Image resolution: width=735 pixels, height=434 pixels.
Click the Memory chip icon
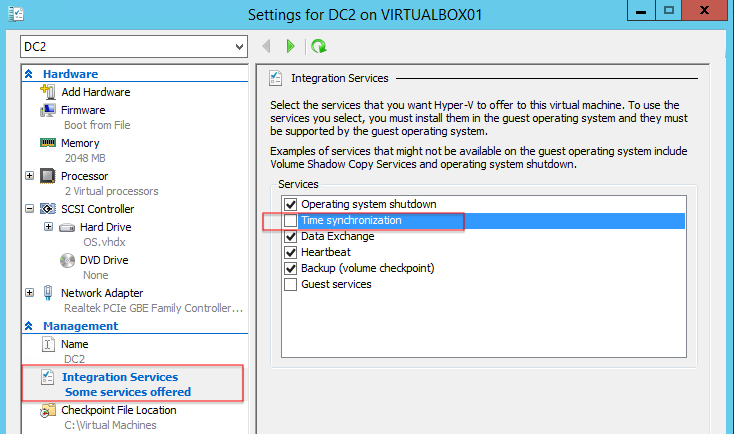tap(48, 142)
